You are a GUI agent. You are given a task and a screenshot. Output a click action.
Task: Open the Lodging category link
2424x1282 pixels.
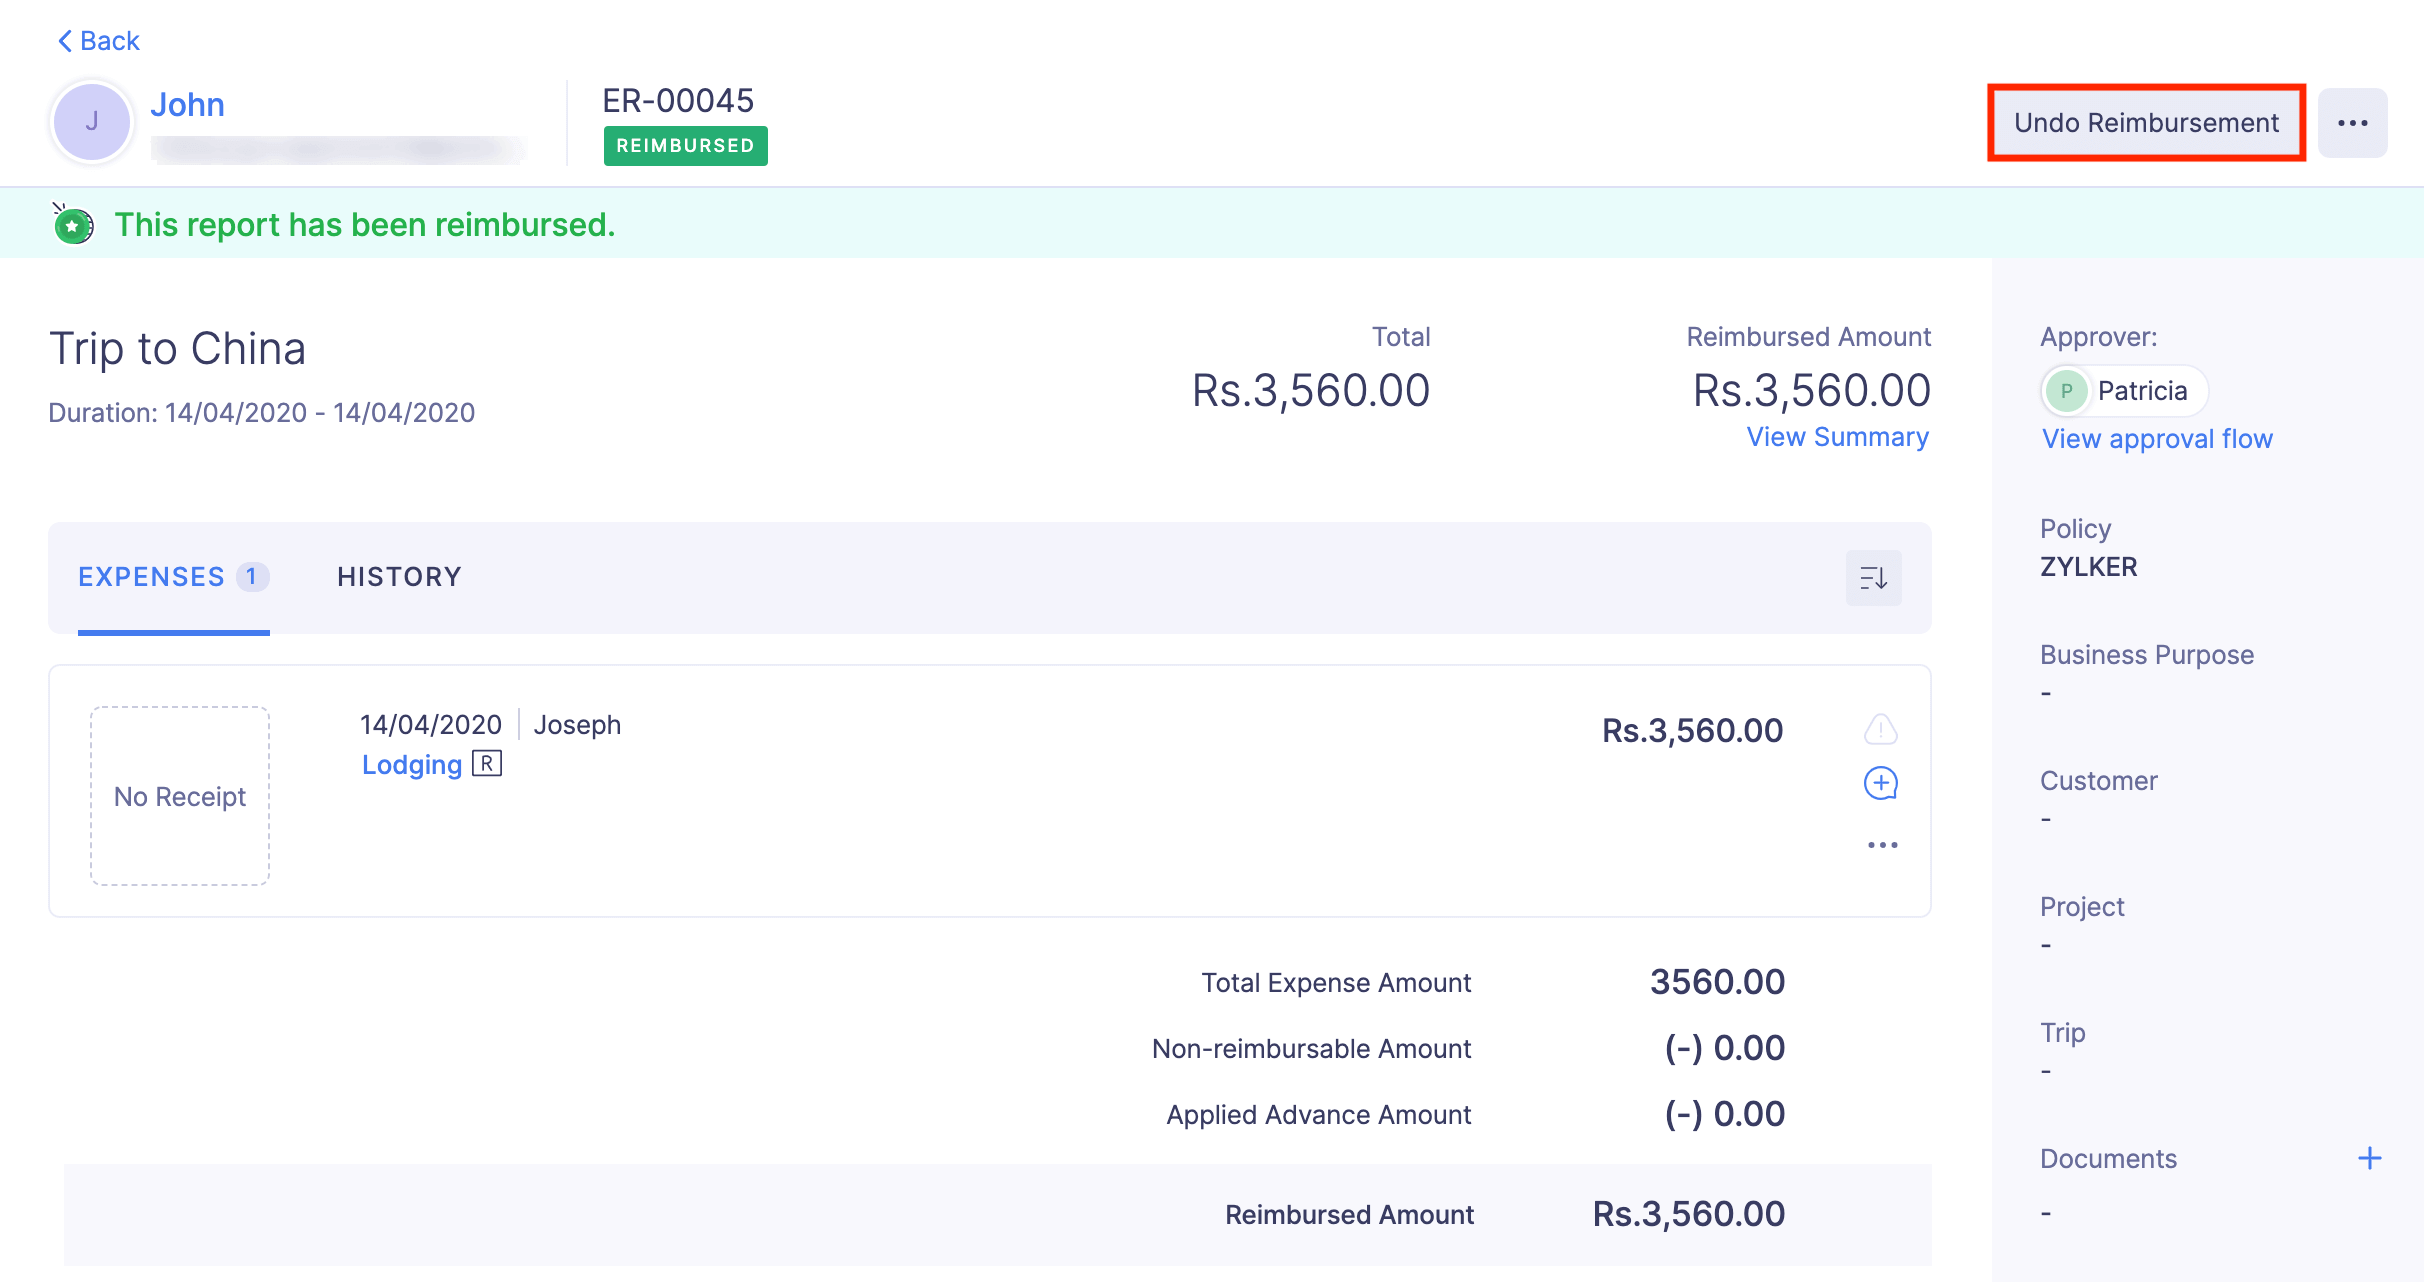point(411,764)
